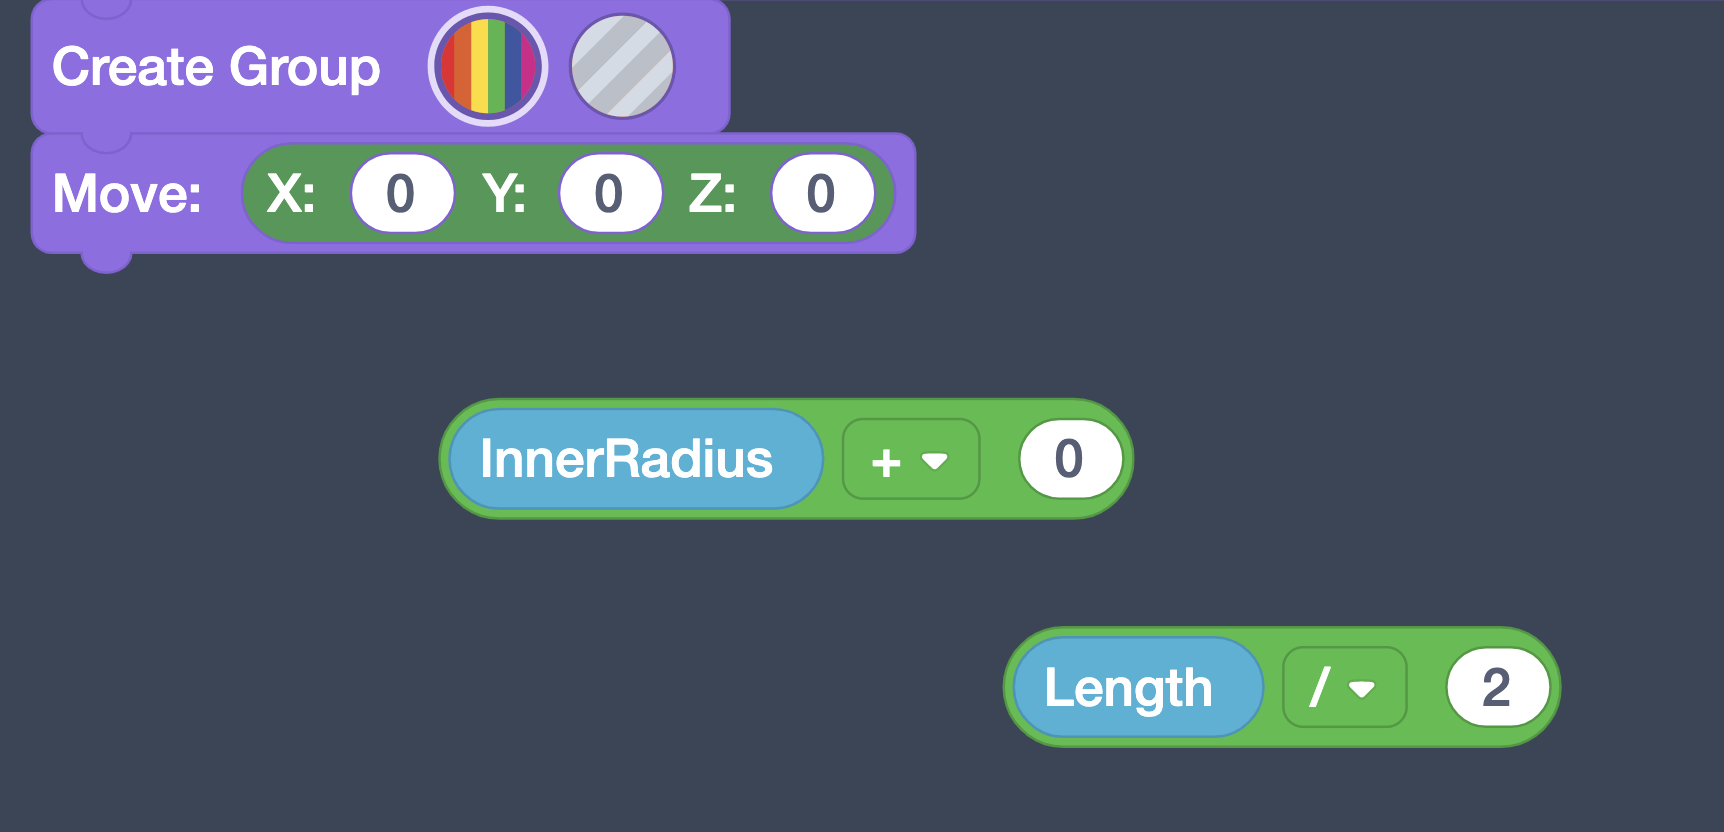Click the Create Group block header

pyautogui.click(x=215, y=66)
